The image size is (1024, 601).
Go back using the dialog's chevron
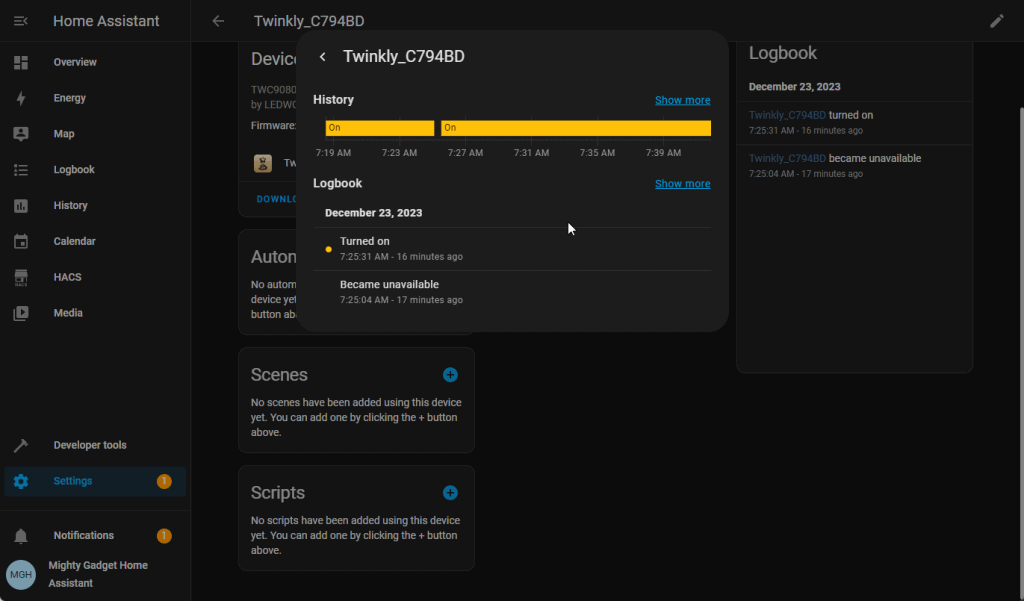[322, 57]
